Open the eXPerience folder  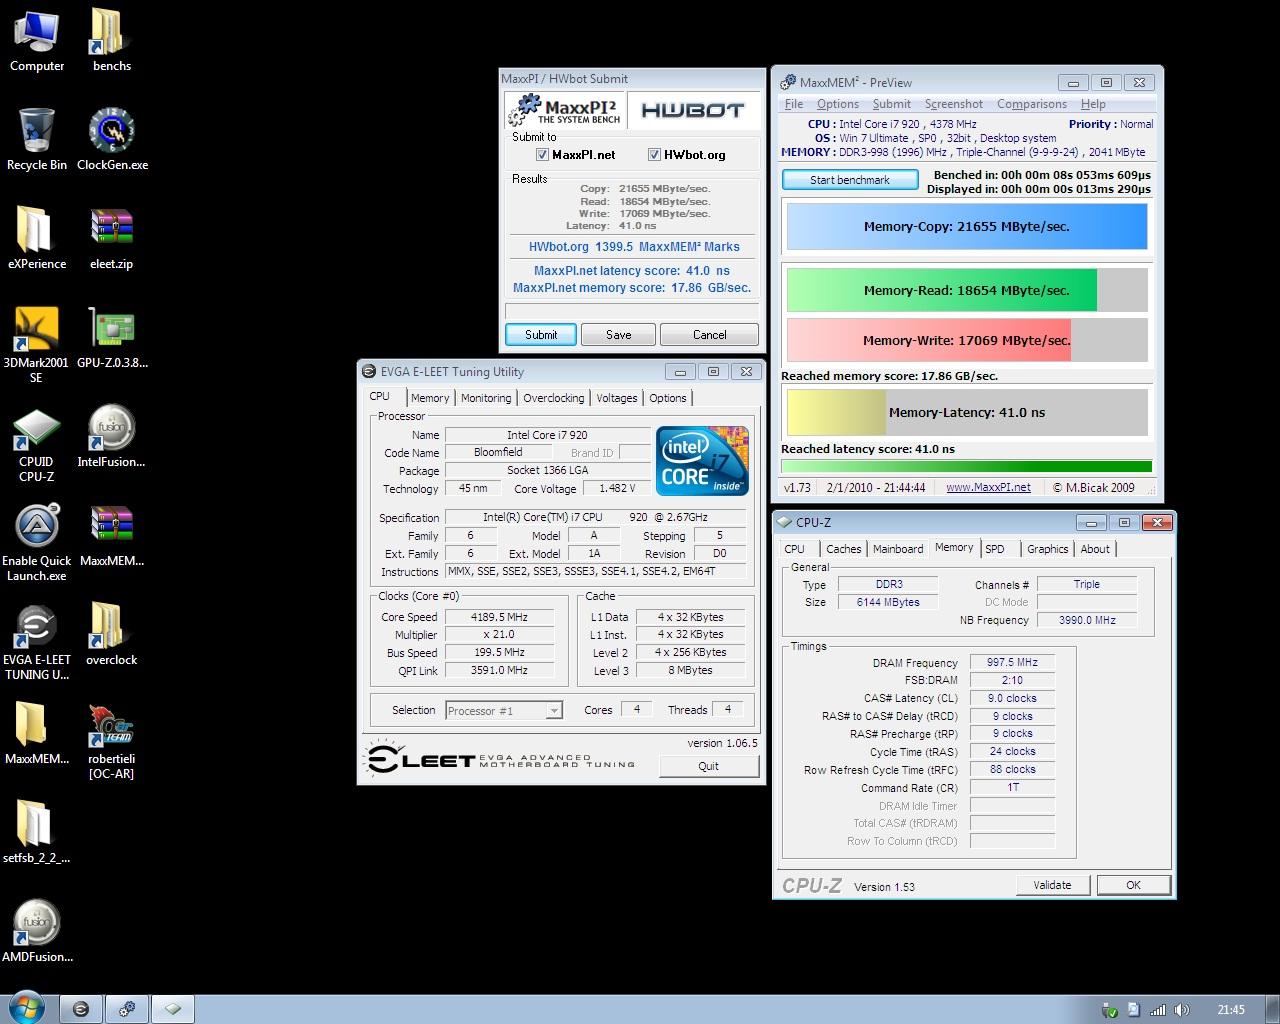click(x=36, y=238)
